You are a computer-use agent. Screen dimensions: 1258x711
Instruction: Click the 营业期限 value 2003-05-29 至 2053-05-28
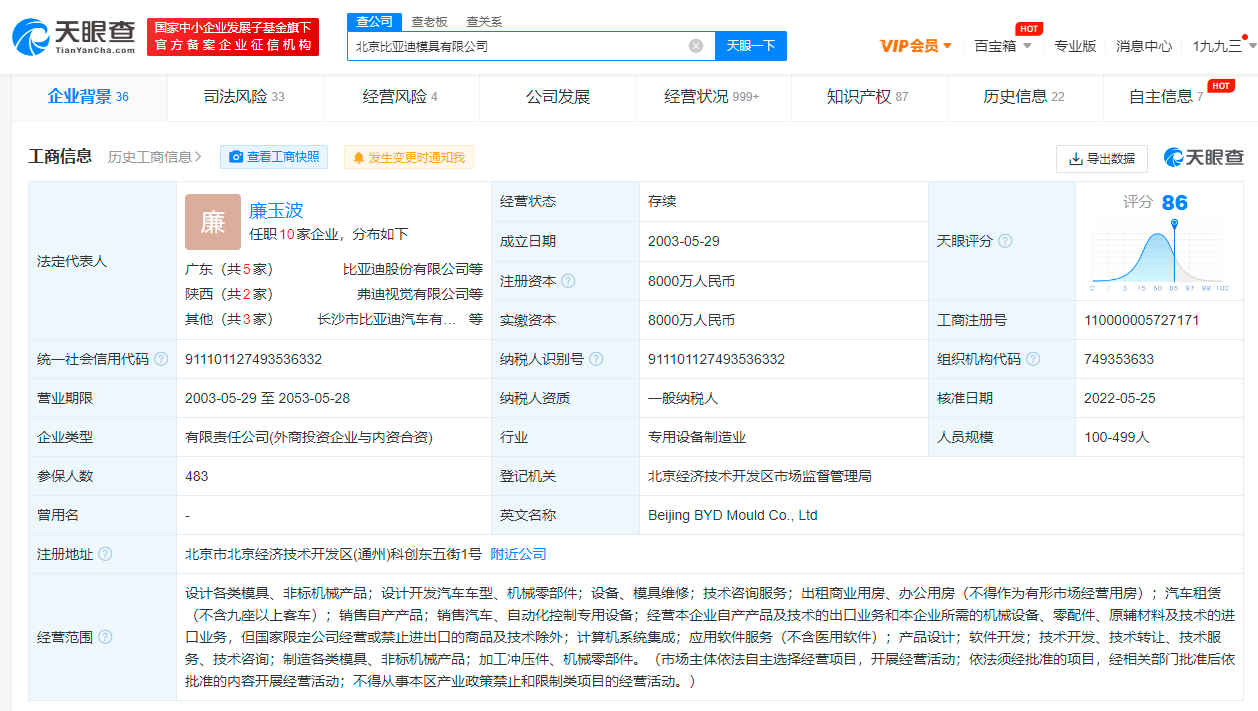coord(268,398)
